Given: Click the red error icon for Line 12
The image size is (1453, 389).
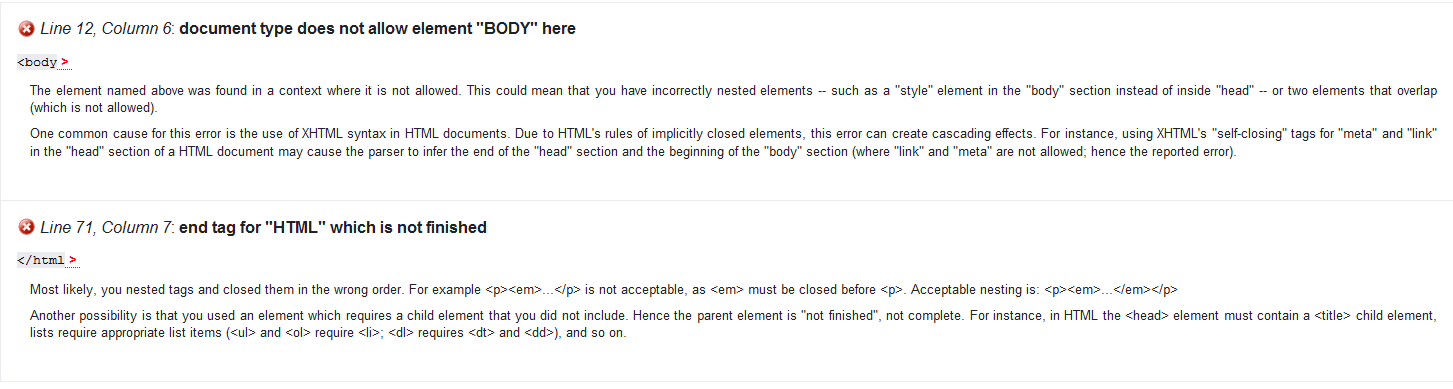Looking at the screenshot, I should pos(27,29).
